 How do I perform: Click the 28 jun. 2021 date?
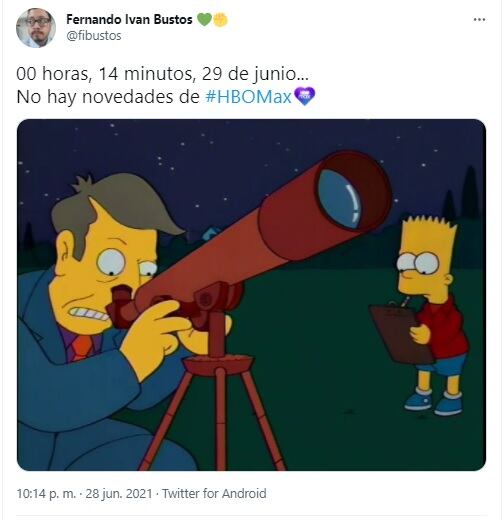point(119,493)
